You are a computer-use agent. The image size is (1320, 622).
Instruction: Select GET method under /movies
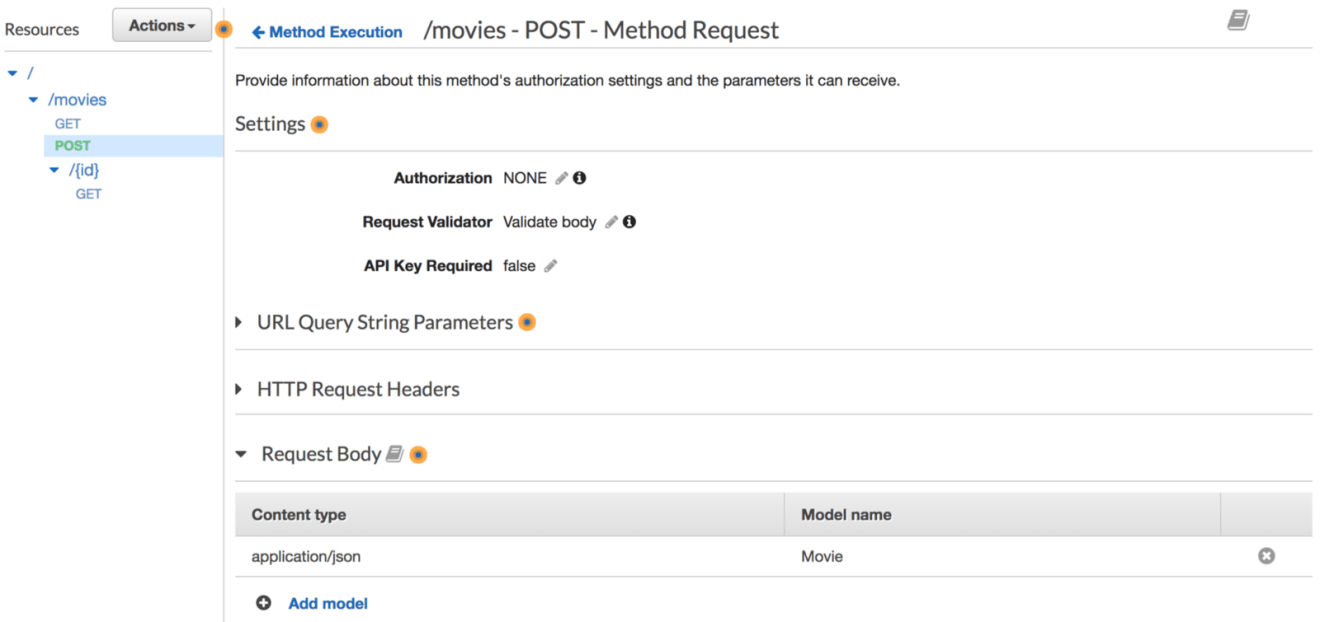coord(68,124)
